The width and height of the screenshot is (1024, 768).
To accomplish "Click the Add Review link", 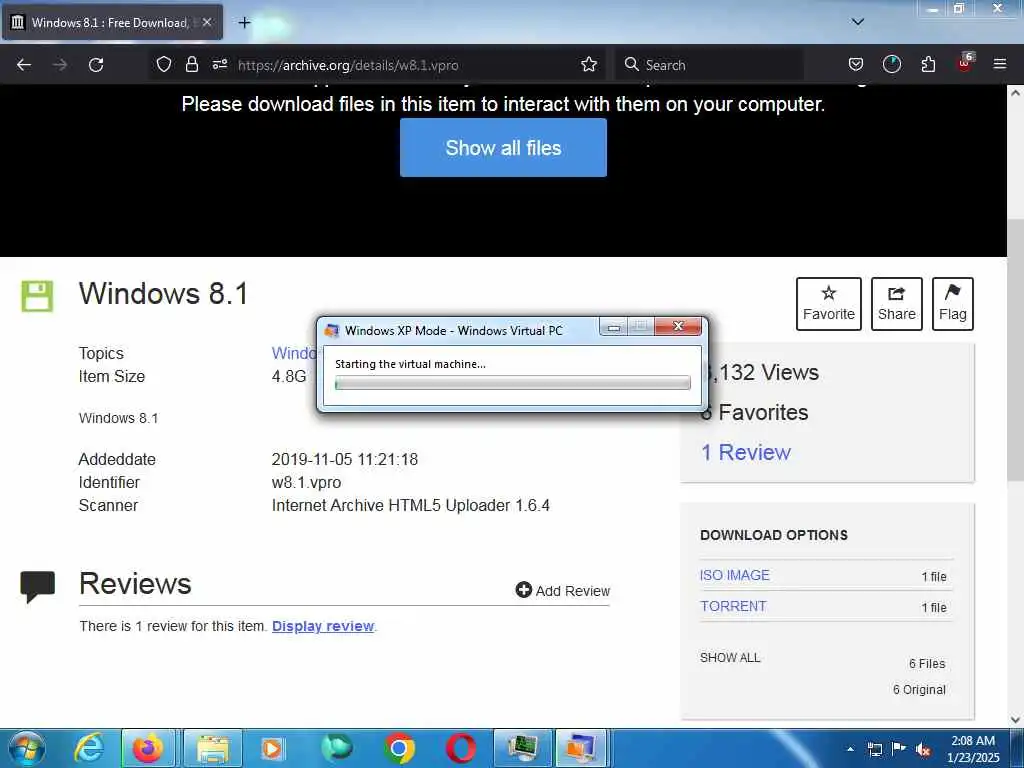I will pyautogui.click(x=562, y=590).
